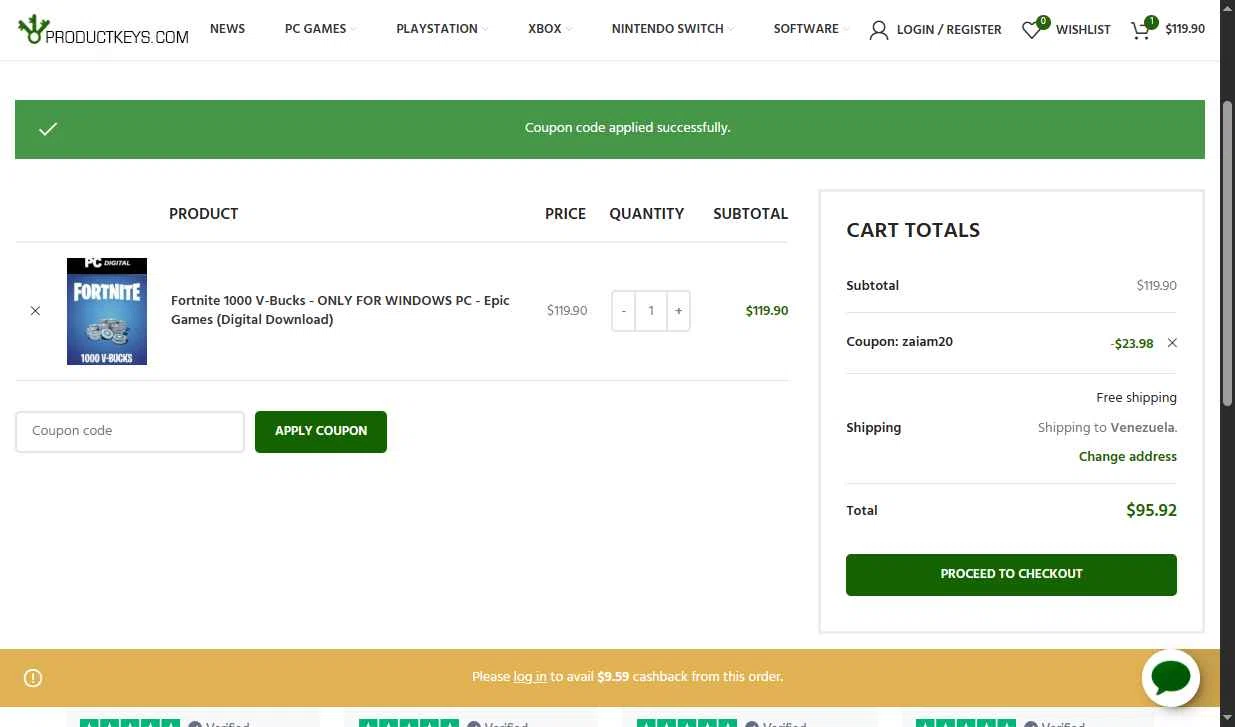Click the Change address link
1235x727 pixels.
point(1128,457)
